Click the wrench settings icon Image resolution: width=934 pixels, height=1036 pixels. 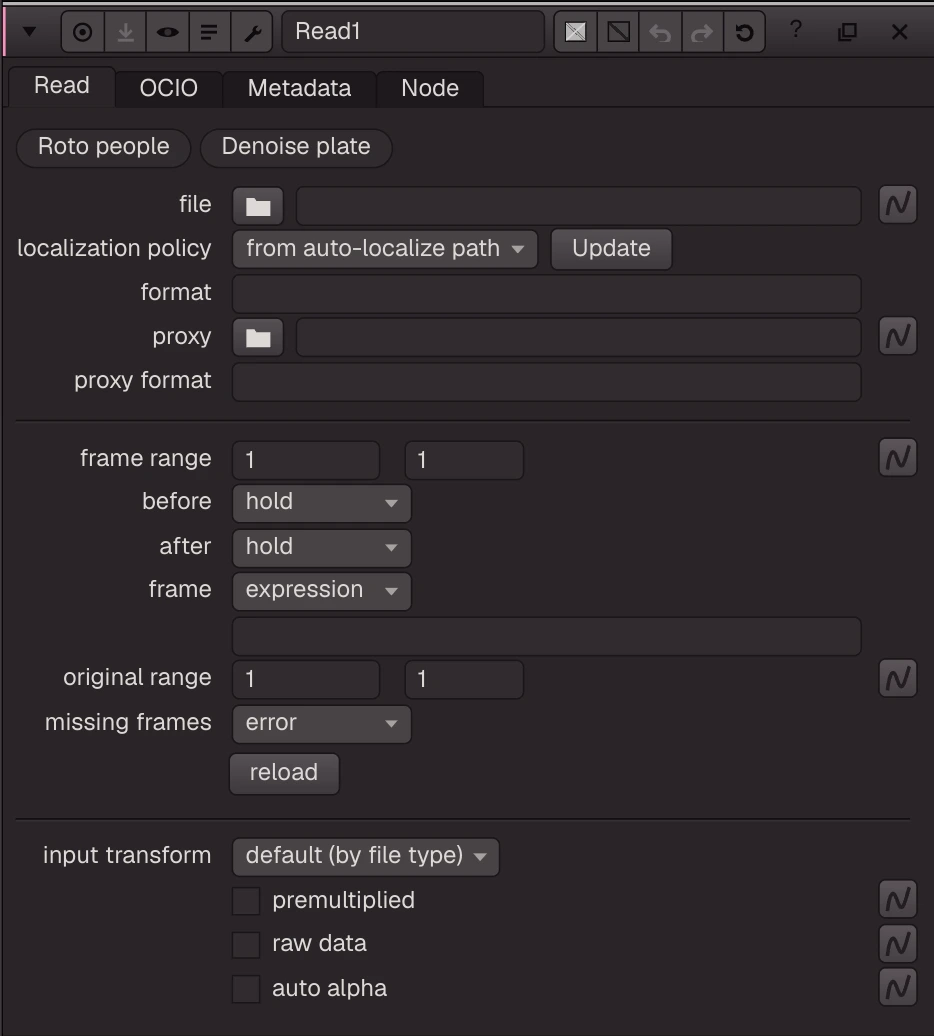point(252,32)
